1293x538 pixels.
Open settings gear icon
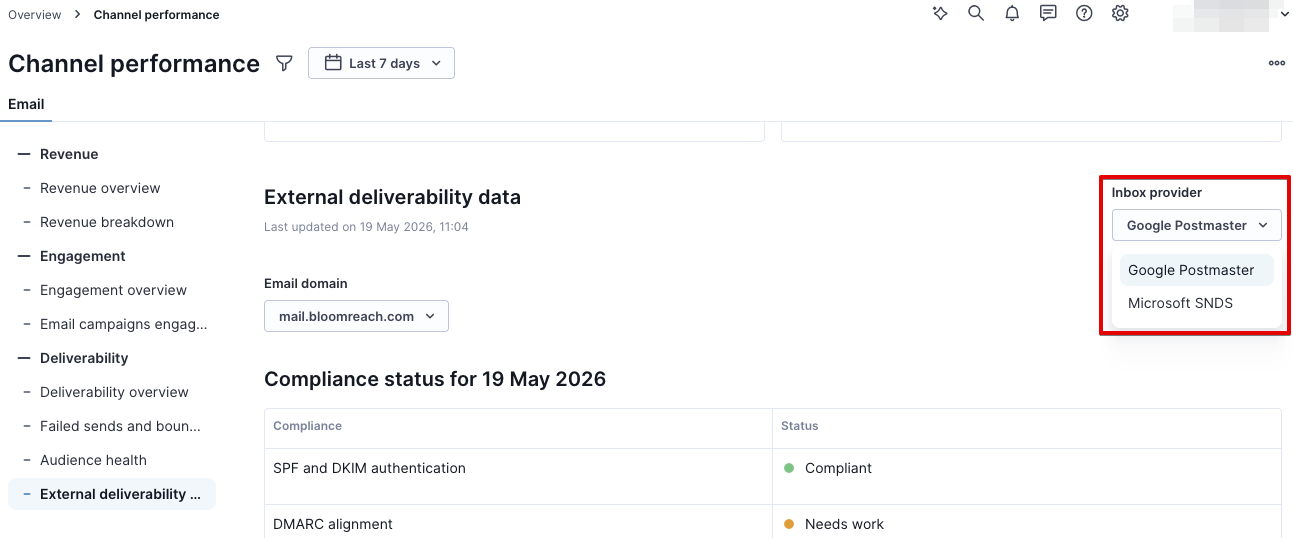point(1120,14)
